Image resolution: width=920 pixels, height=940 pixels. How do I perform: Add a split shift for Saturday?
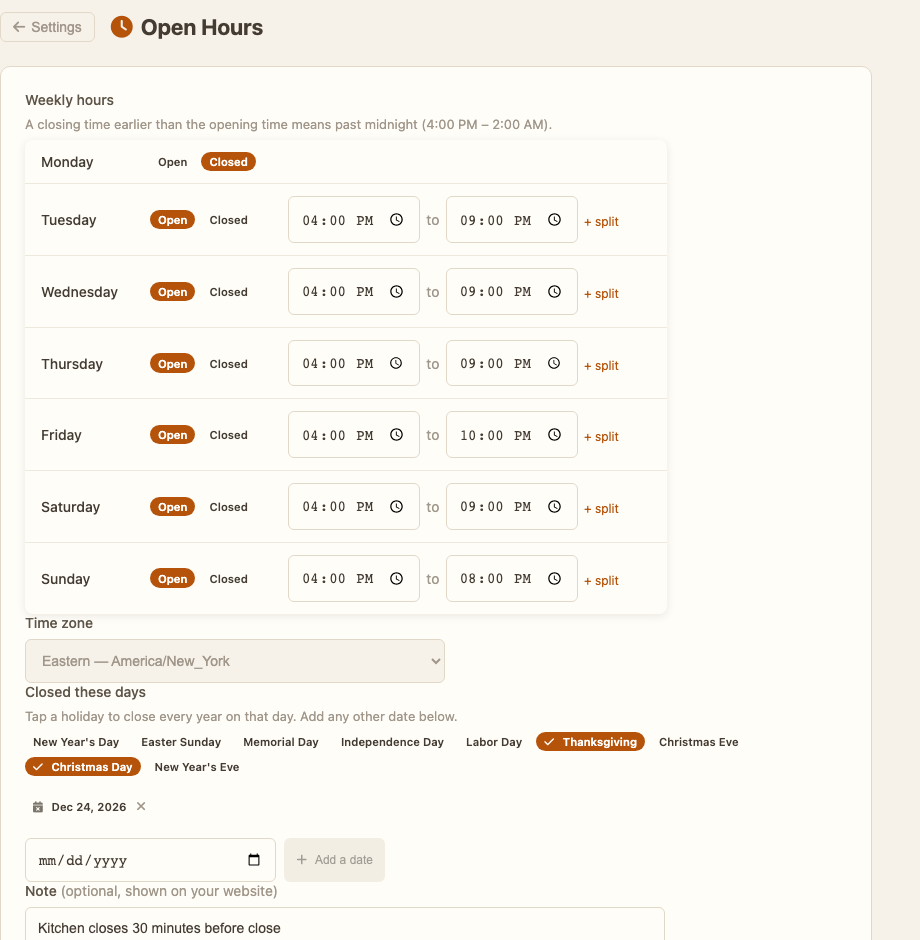[601, 508]
